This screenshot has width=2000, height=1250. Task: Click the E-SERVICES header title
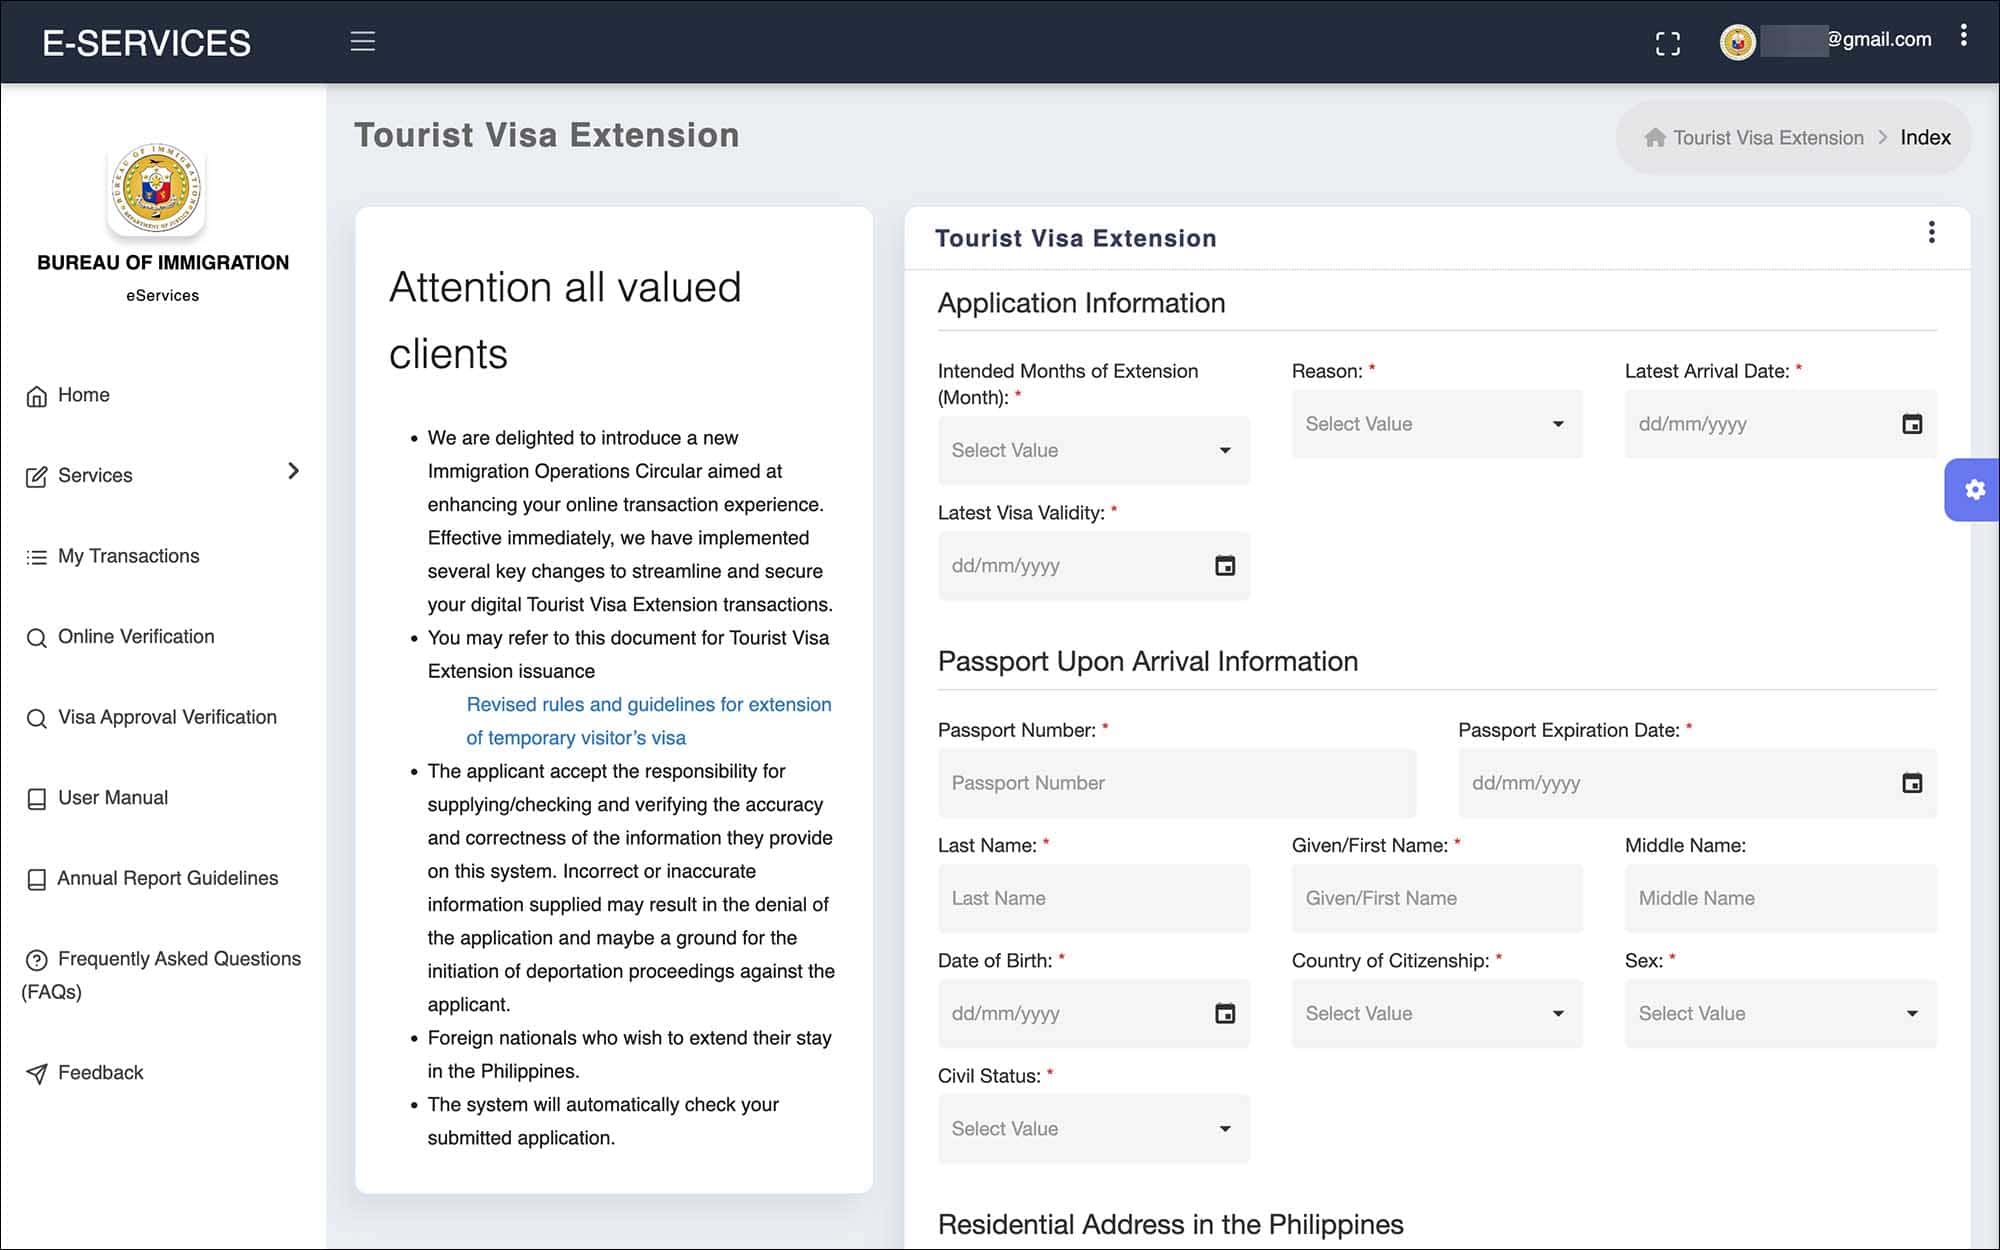pyautogui.click(x=146, y=43)
